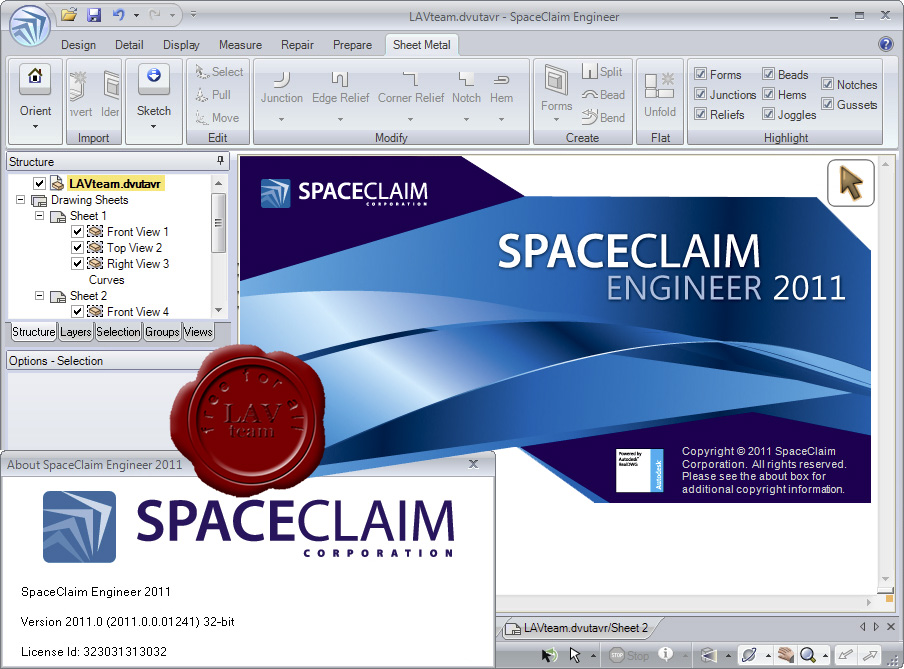
Task: Toggle the Beads highlight checkbox
Action: pyautogui.click(x=769, y=74)
